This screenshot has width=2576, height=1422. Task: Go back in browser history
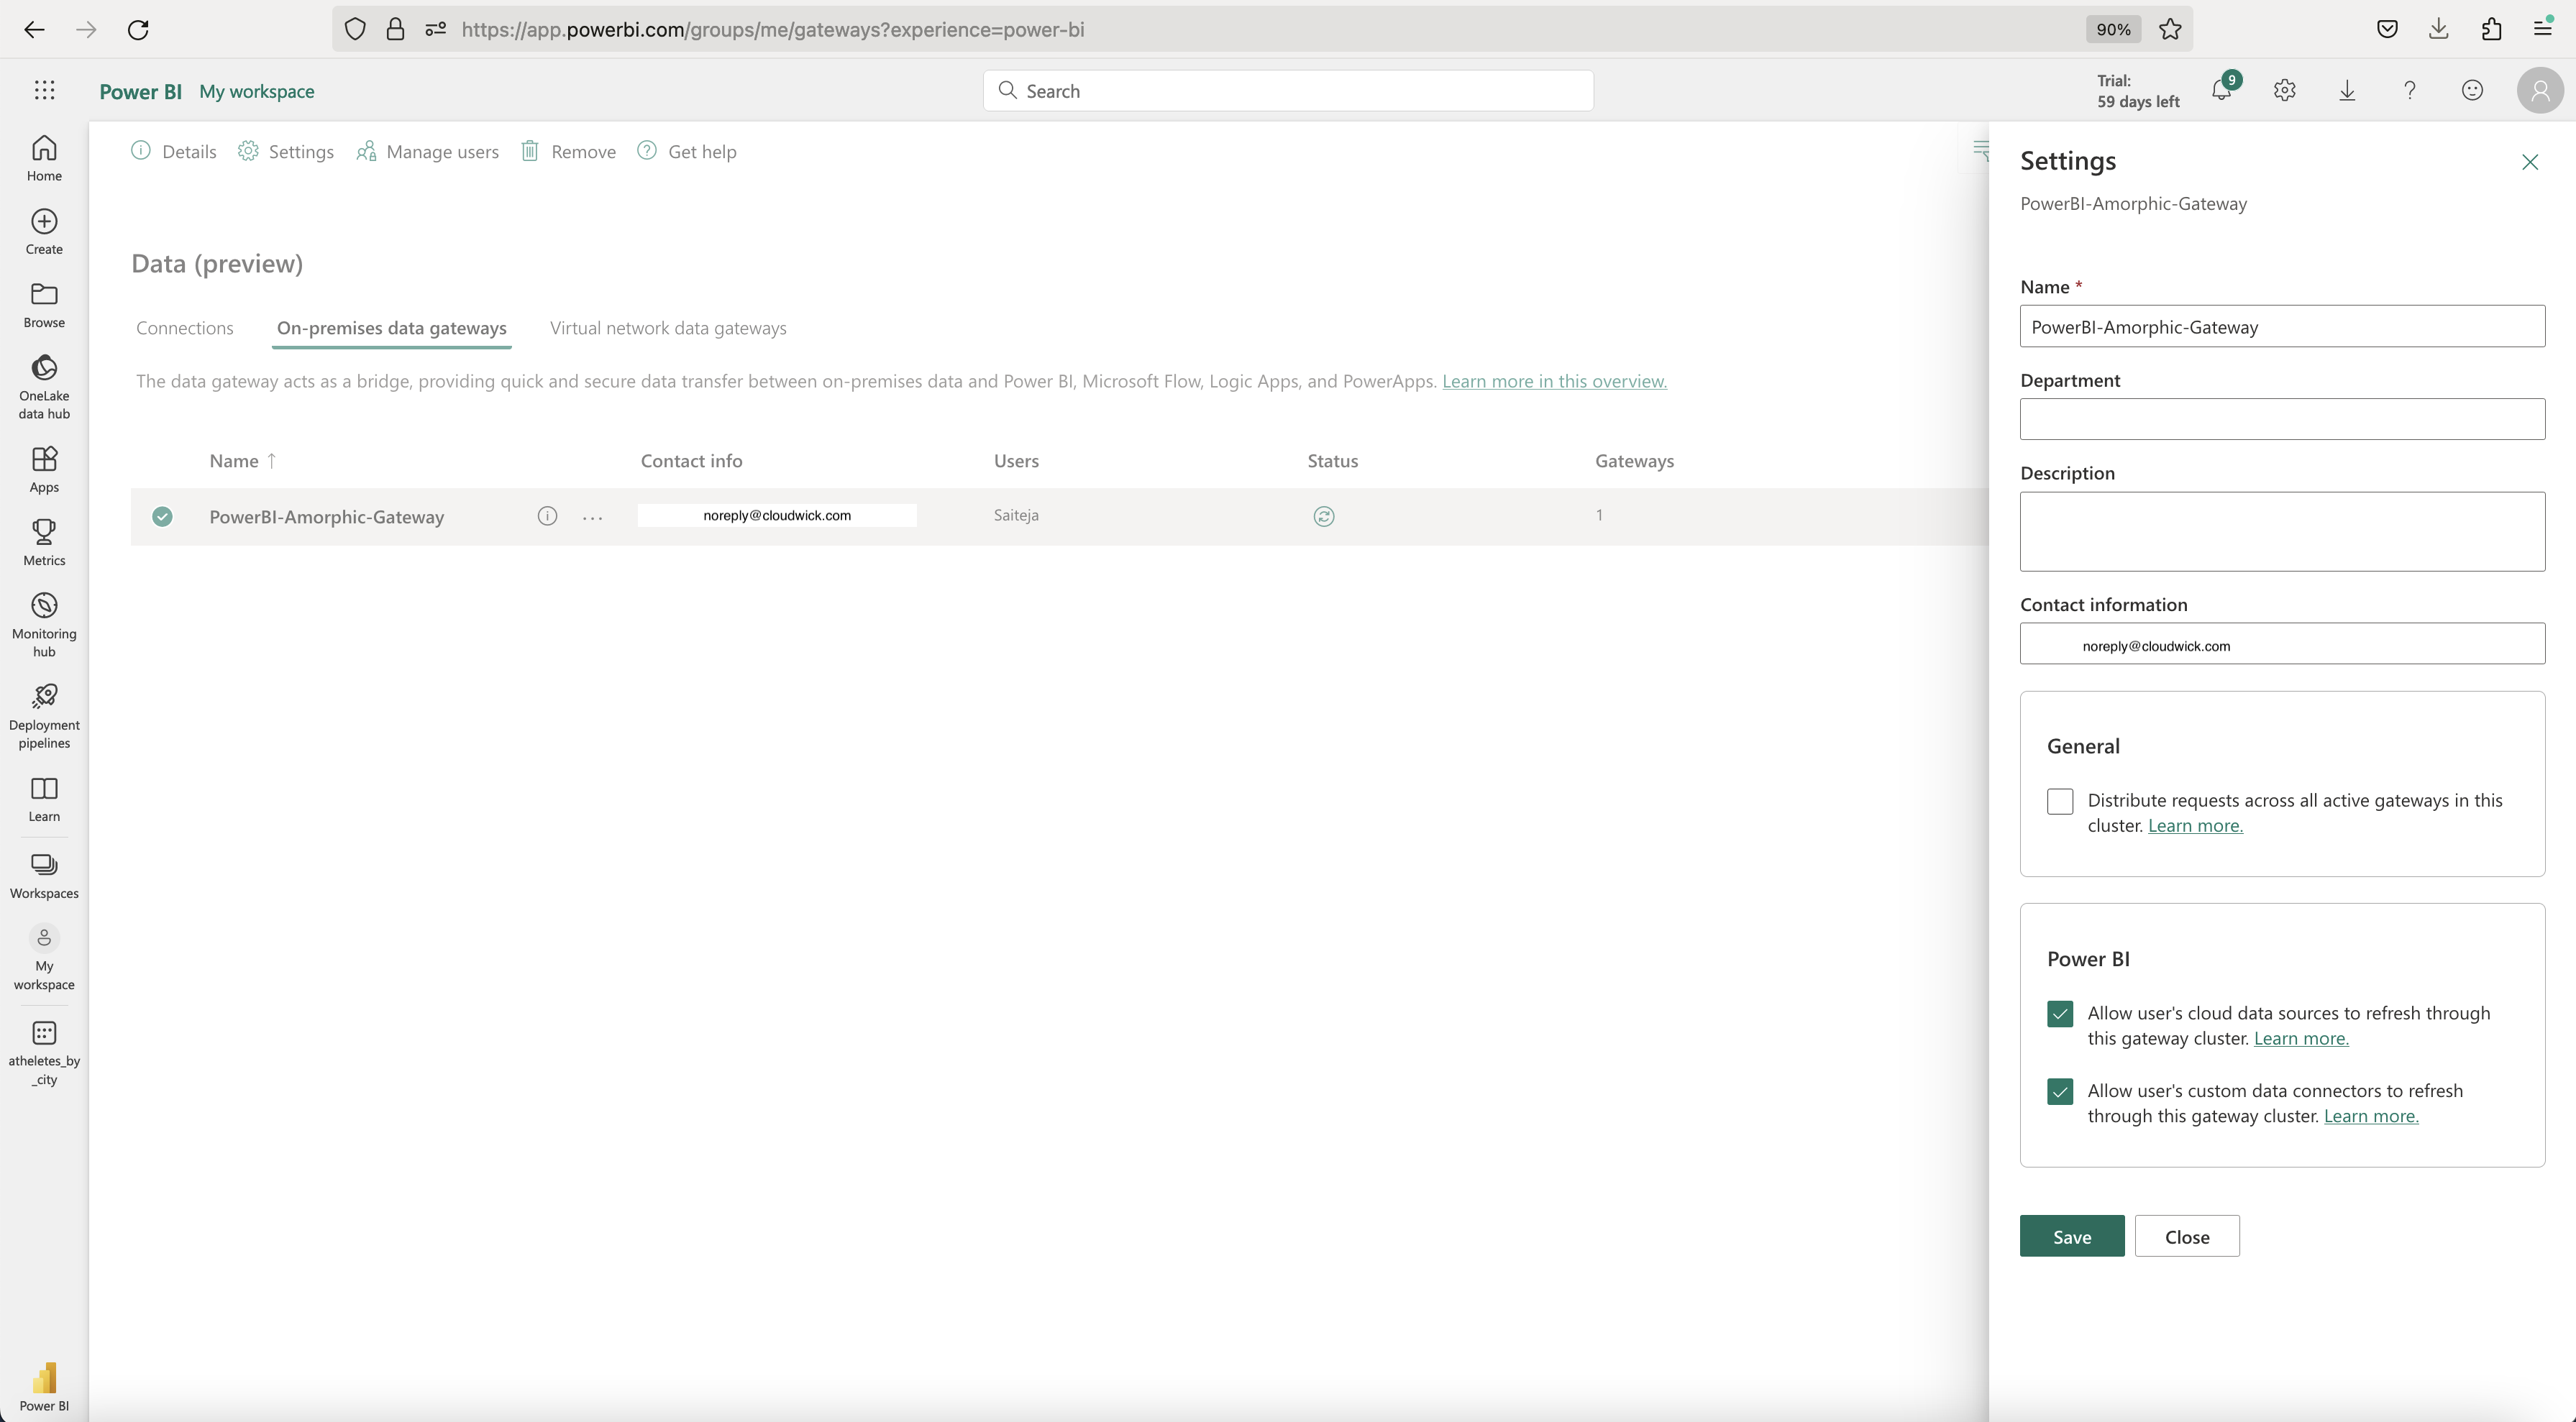(x=34, y=29)
